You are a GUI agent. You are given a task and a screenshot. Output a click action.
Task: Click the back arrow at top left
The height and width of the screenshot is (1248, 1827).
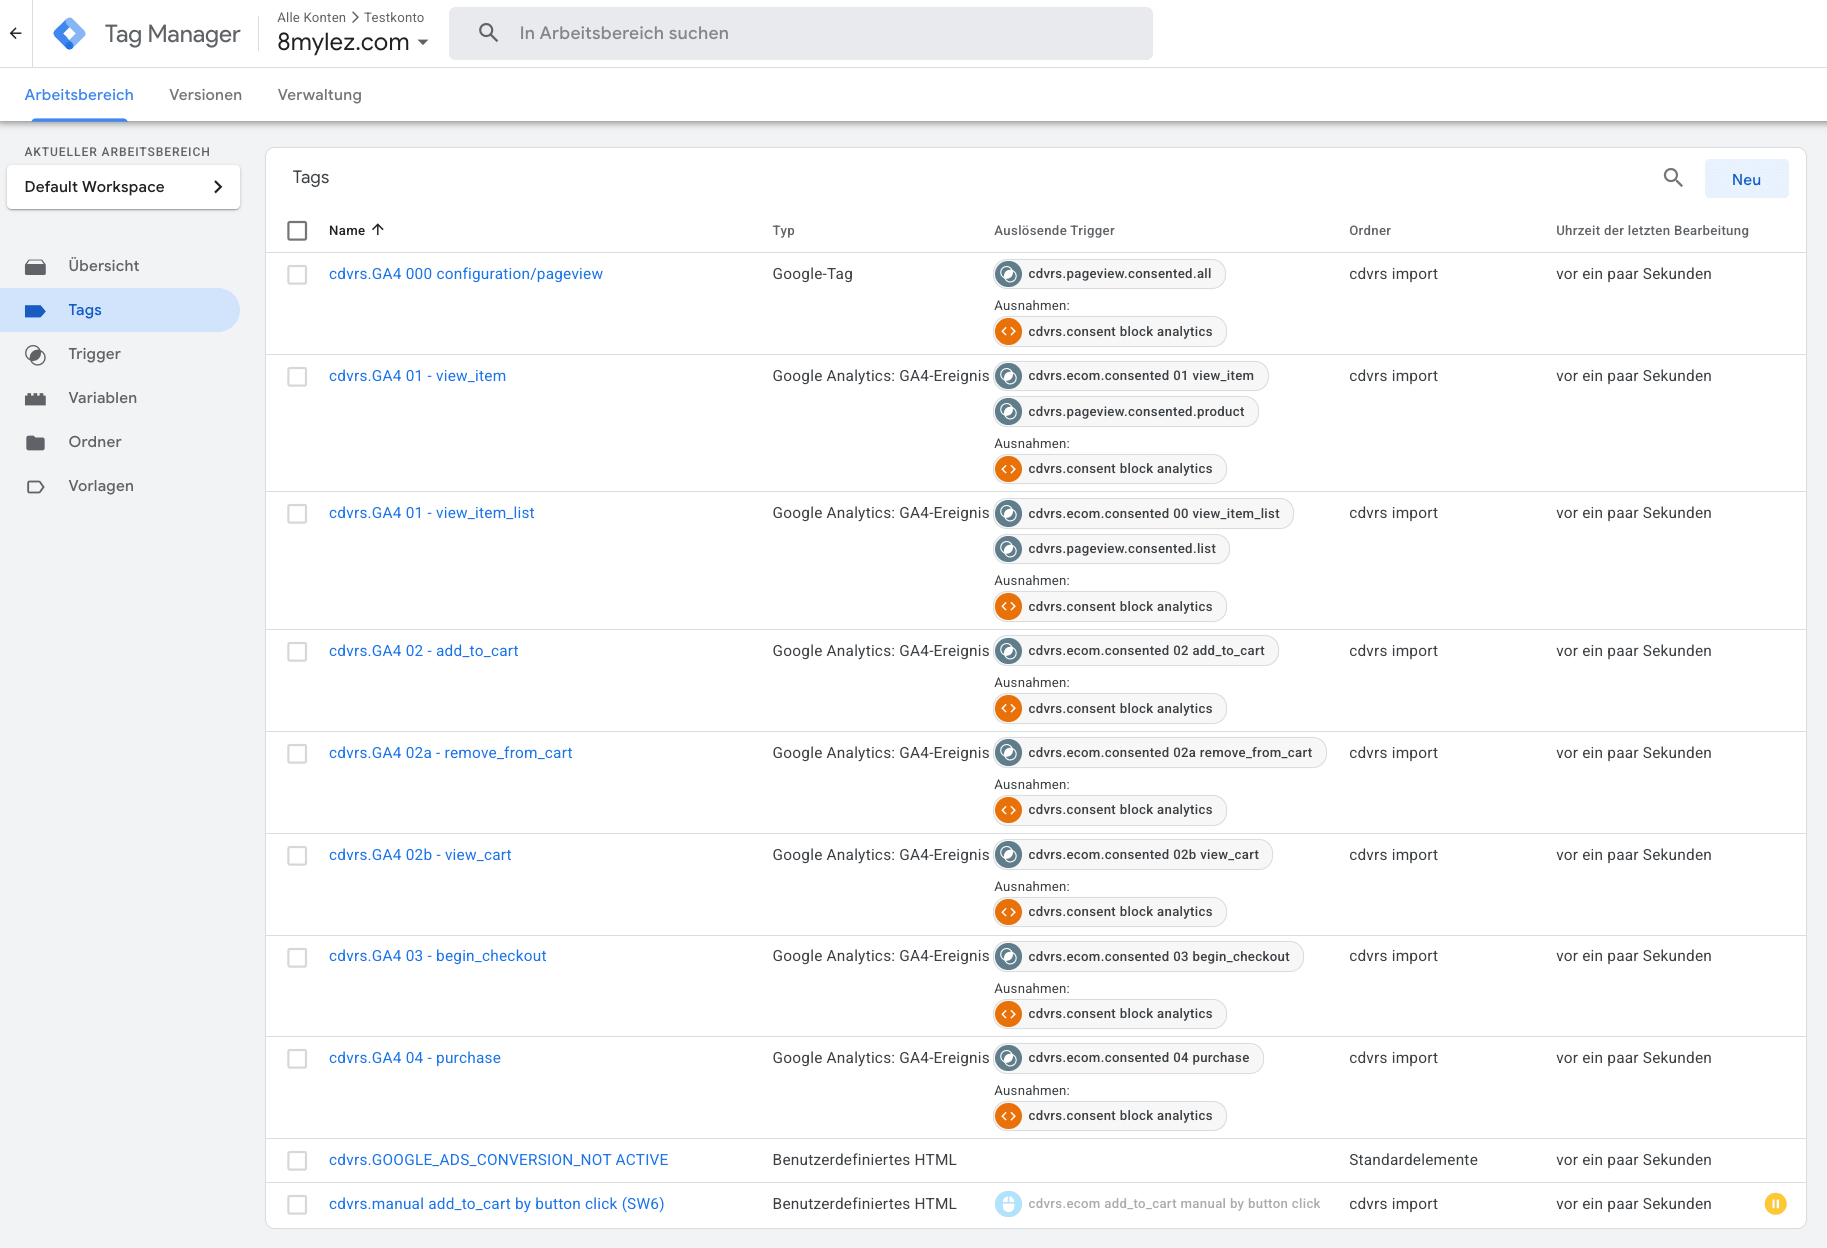(x=15, y=33)
